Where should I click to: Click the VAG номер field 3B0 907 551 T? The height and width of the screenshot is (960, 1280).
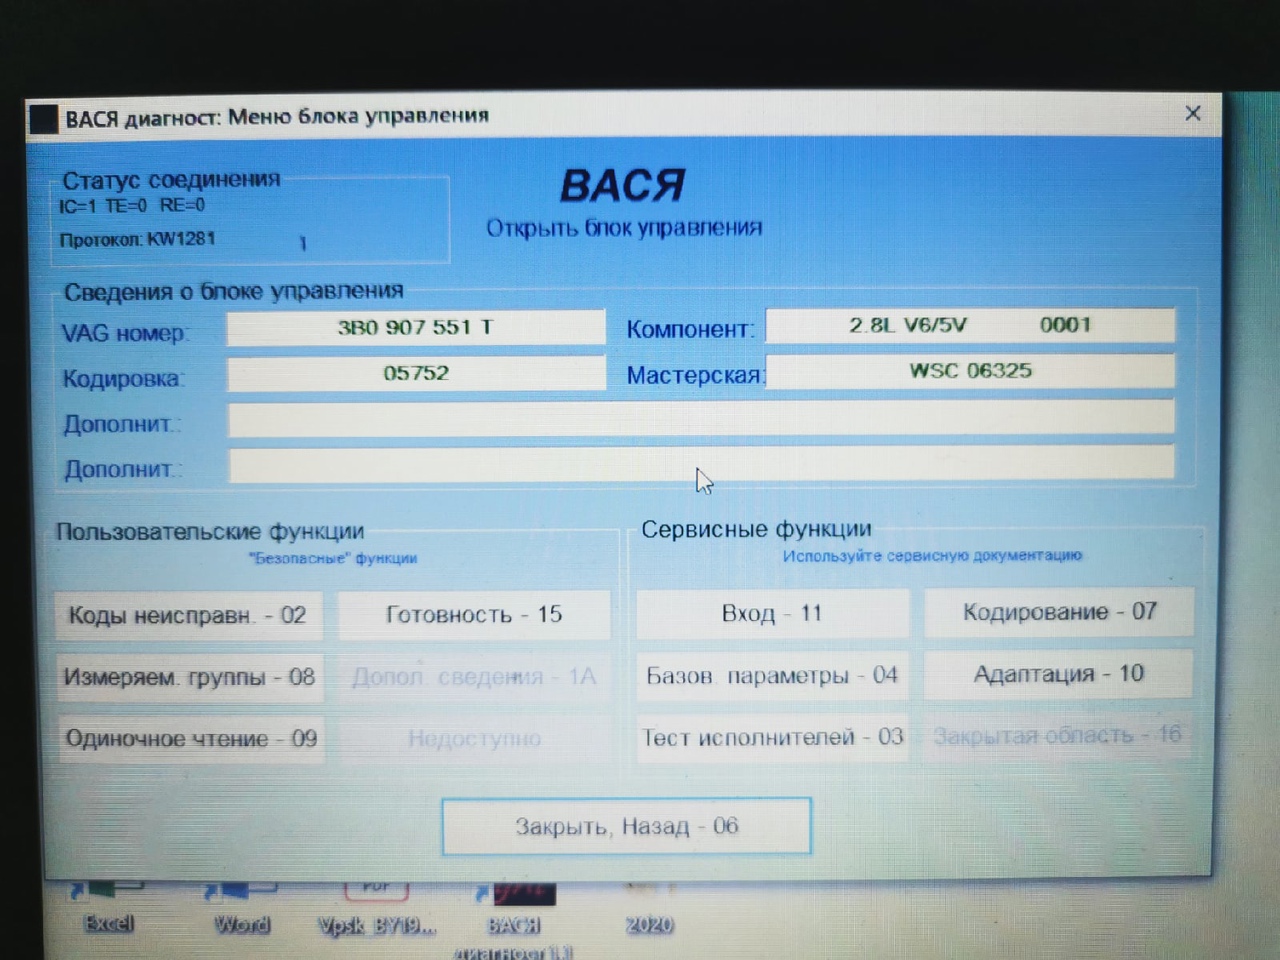(x=415, y=327)
